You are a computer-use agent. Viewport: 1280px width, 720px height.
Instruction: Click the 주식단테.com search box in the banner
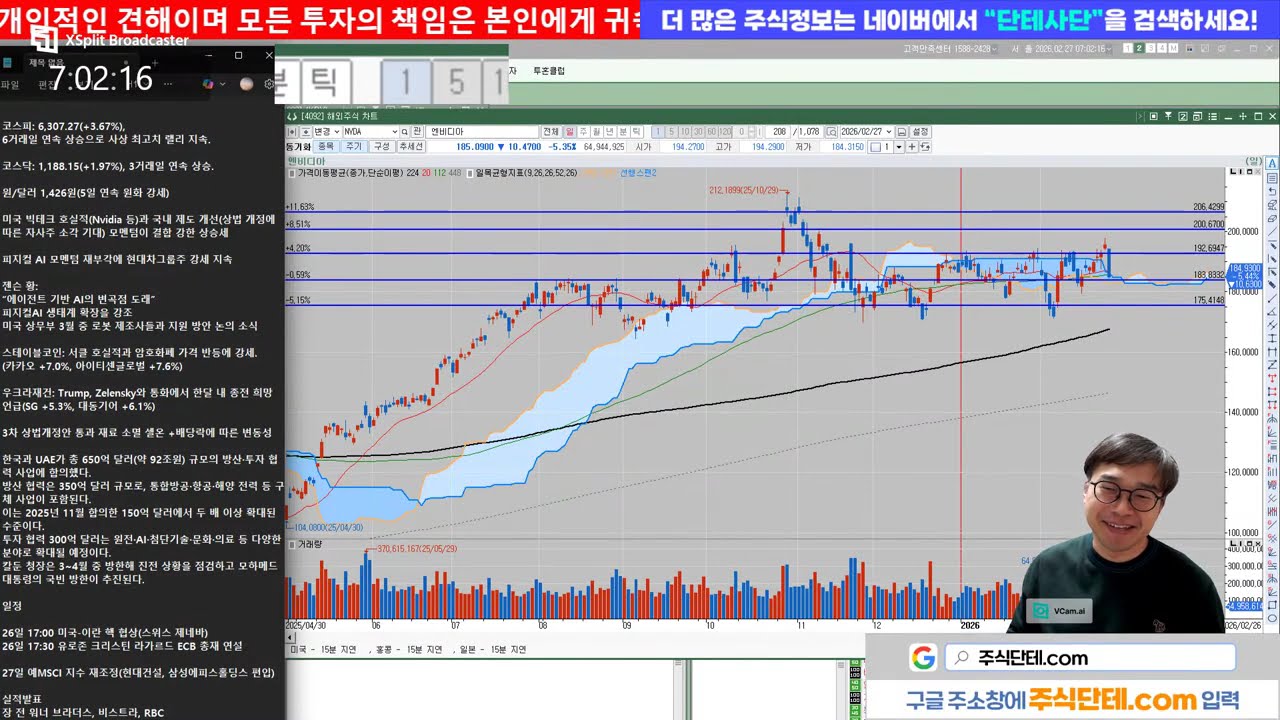click(x=1090, y=658)
